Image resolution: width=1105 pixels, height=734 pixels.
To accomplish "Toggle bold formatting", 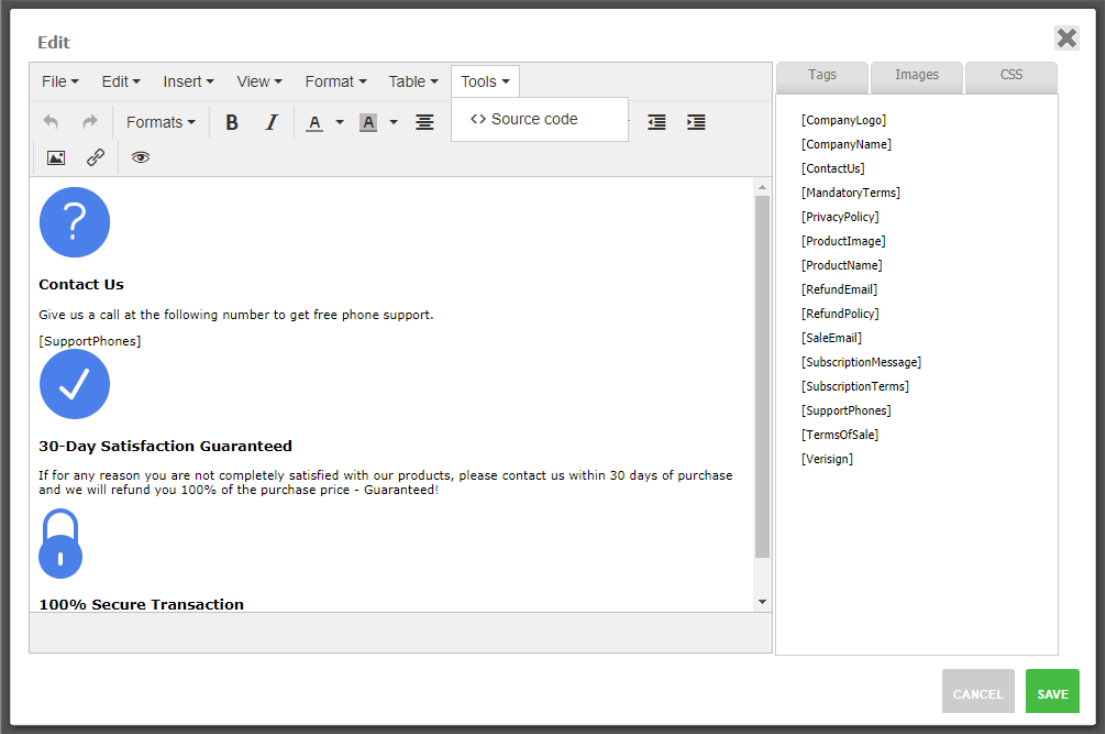I will pyautogui.click(x=232, y=122).
